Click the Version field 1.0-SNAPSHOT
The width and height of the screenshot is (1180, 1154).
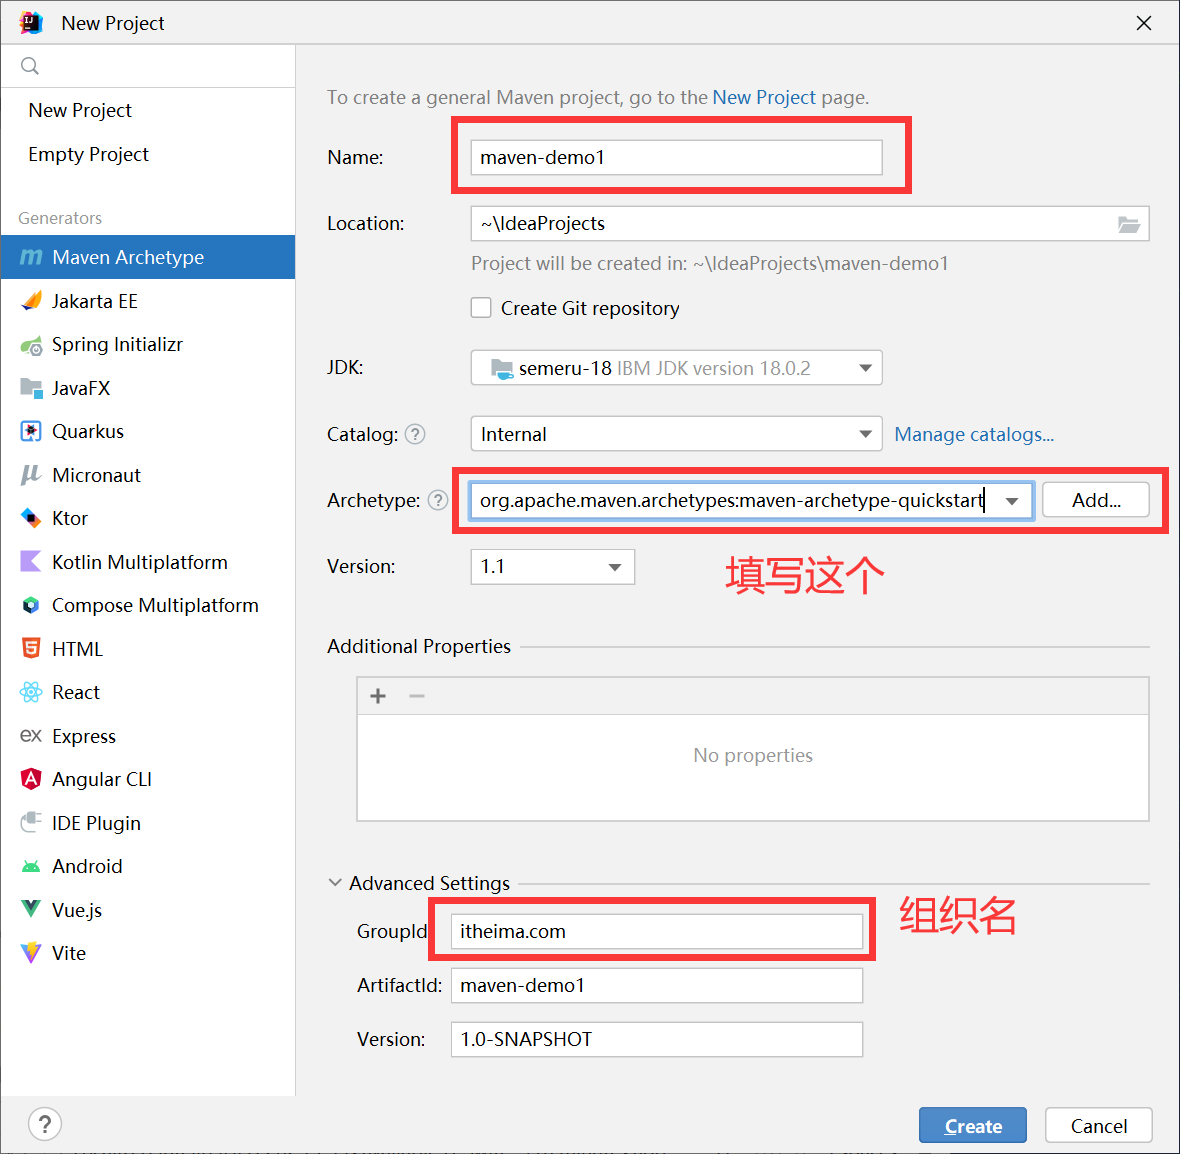tap(657, 1040)
